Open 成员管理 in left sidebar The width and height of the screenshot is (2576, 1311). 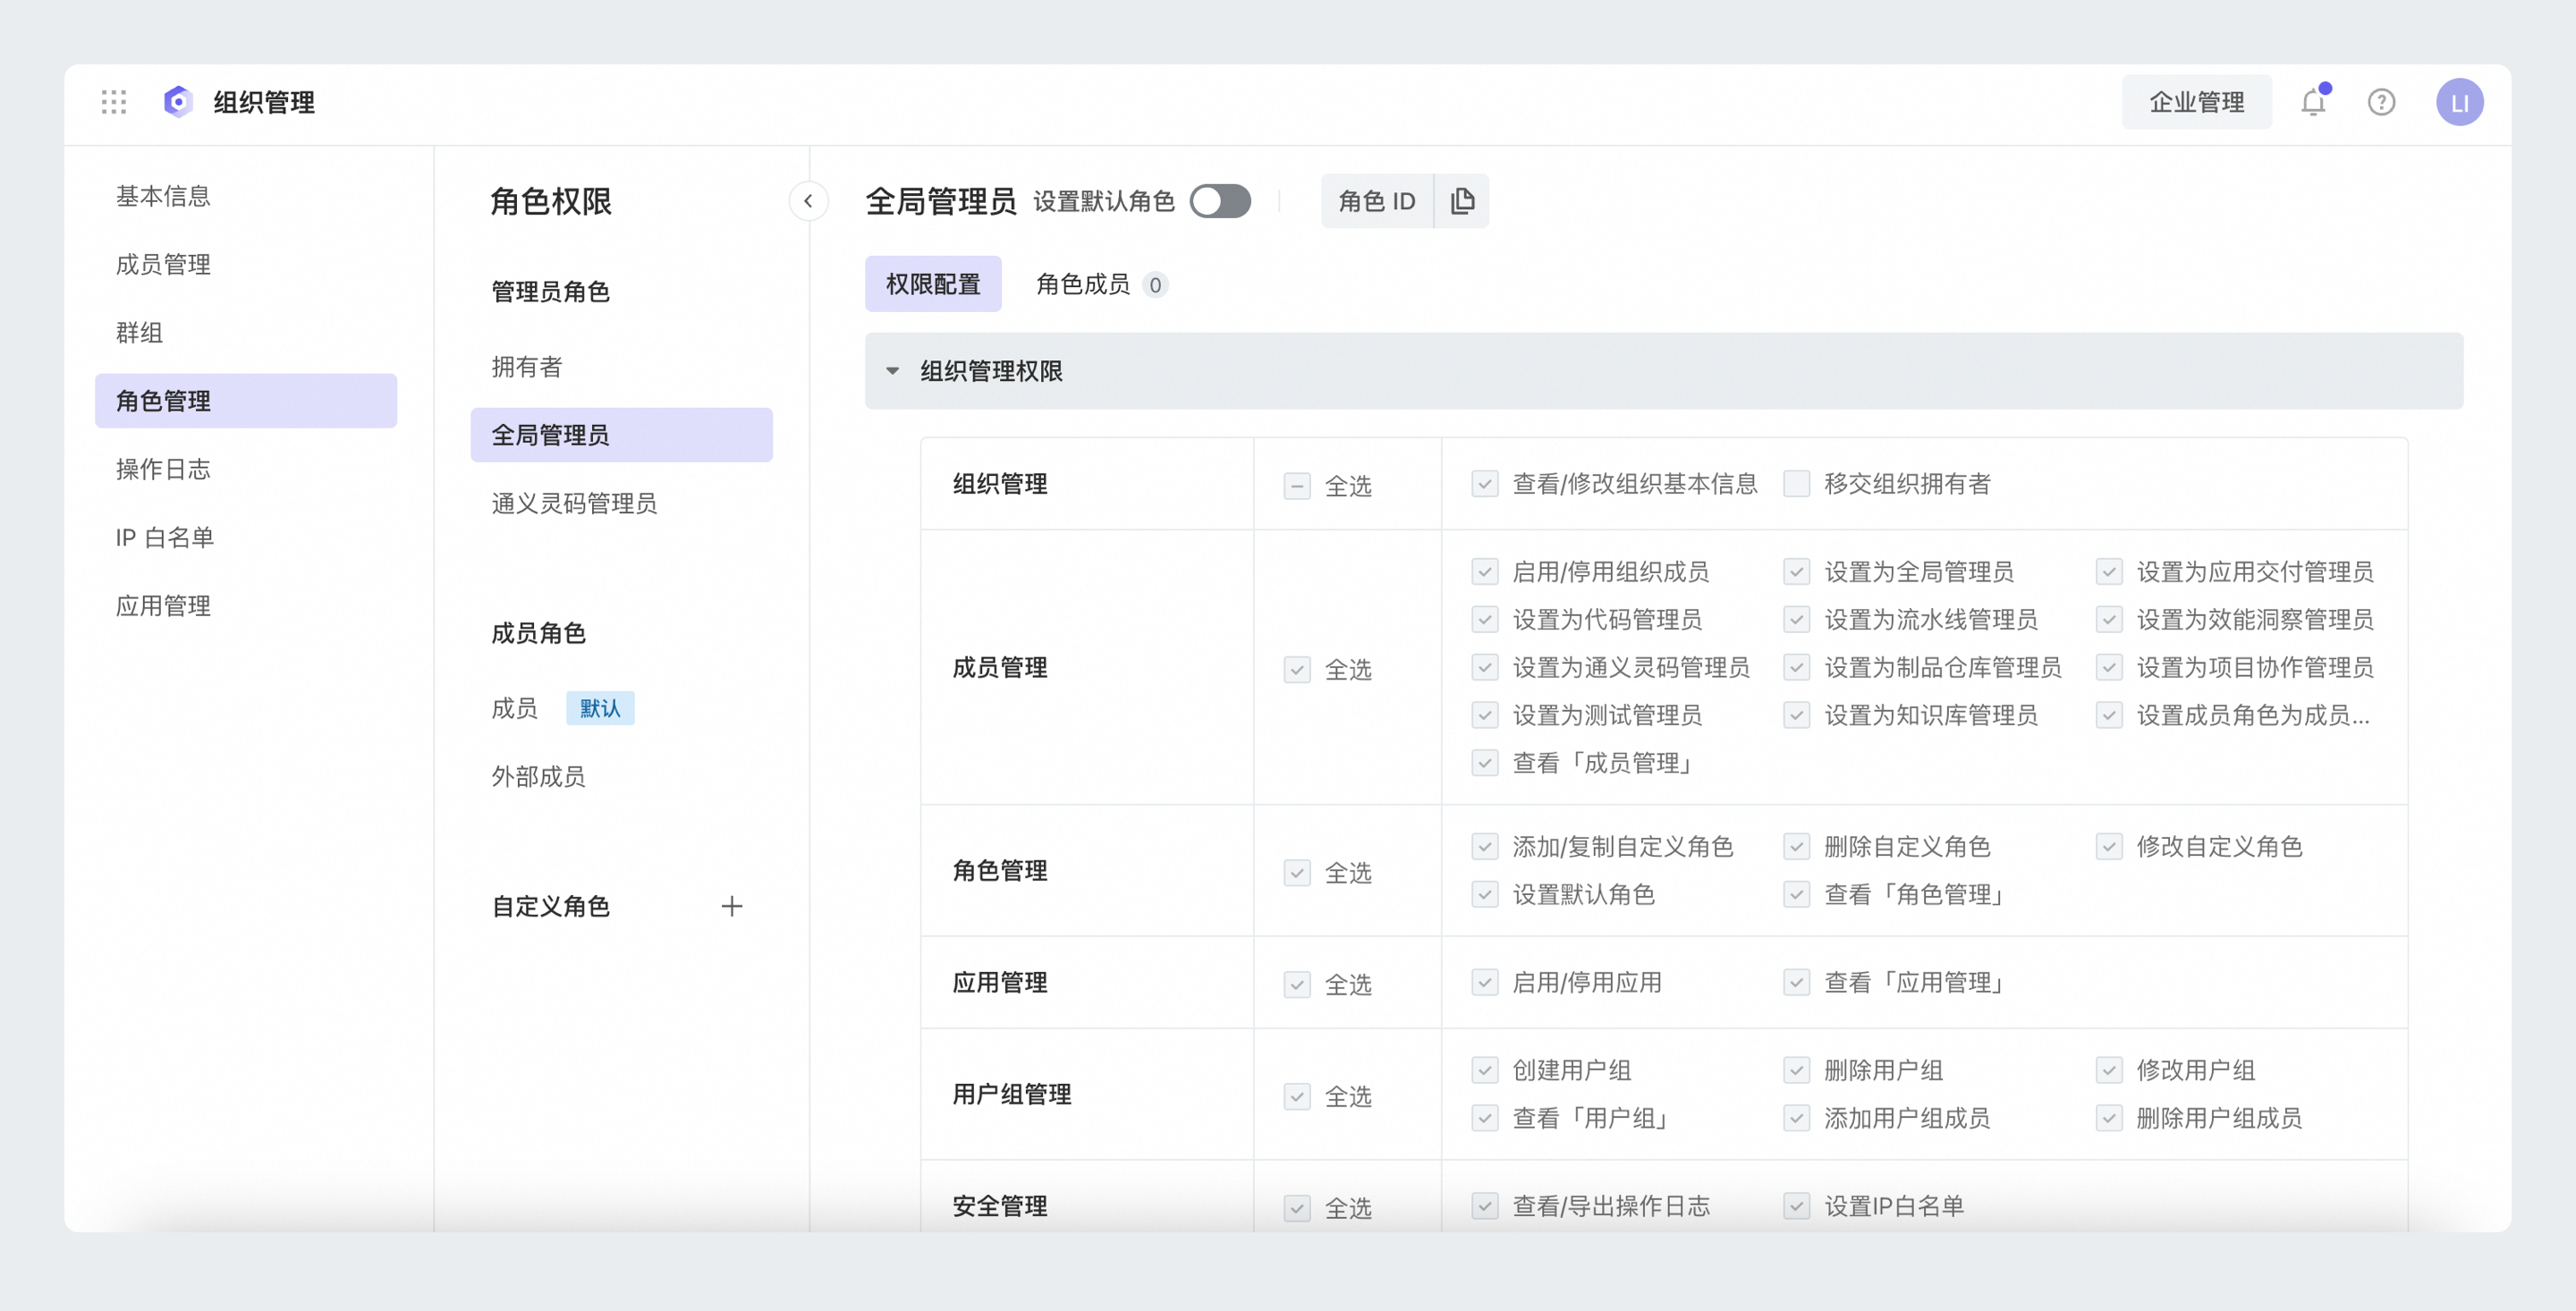[246, 264]
